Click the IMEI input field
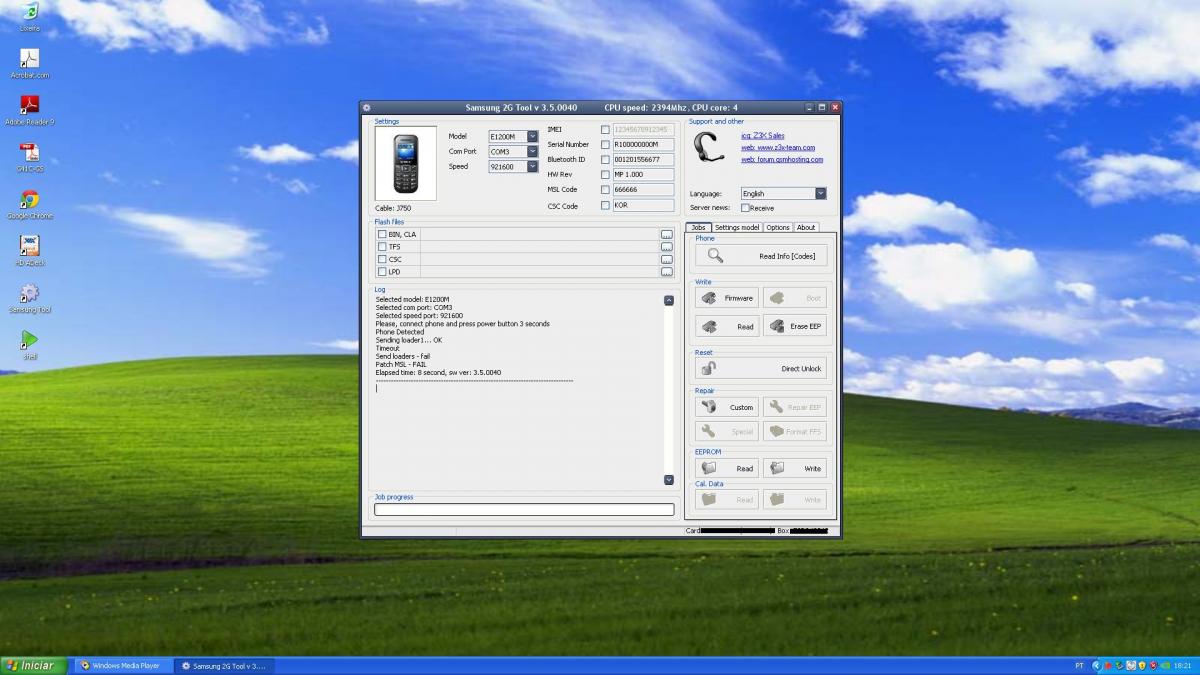The width and height of the screenshot is (1200, 675). [643, 129]
